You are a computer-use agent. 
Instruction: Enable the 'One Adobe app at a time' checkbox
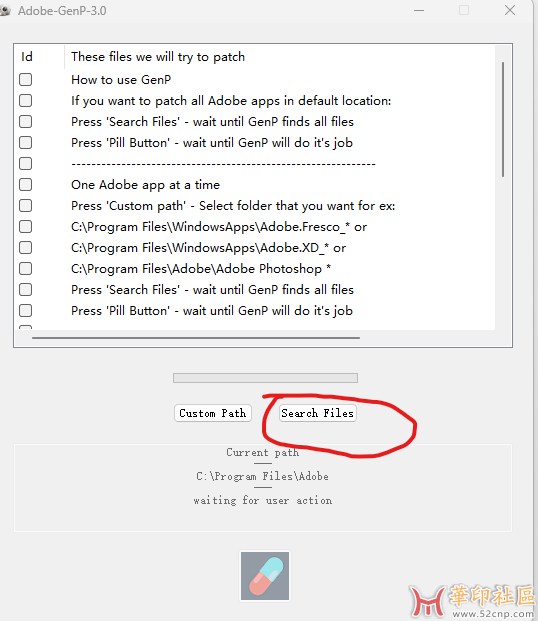click(26, 185)
